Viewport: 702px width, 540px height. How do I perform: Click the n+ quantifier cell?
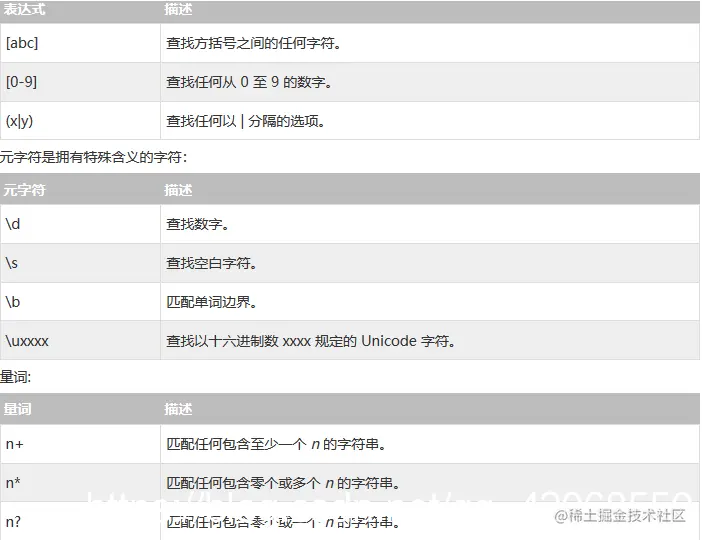pyautogui.click(x=80, y=444)
